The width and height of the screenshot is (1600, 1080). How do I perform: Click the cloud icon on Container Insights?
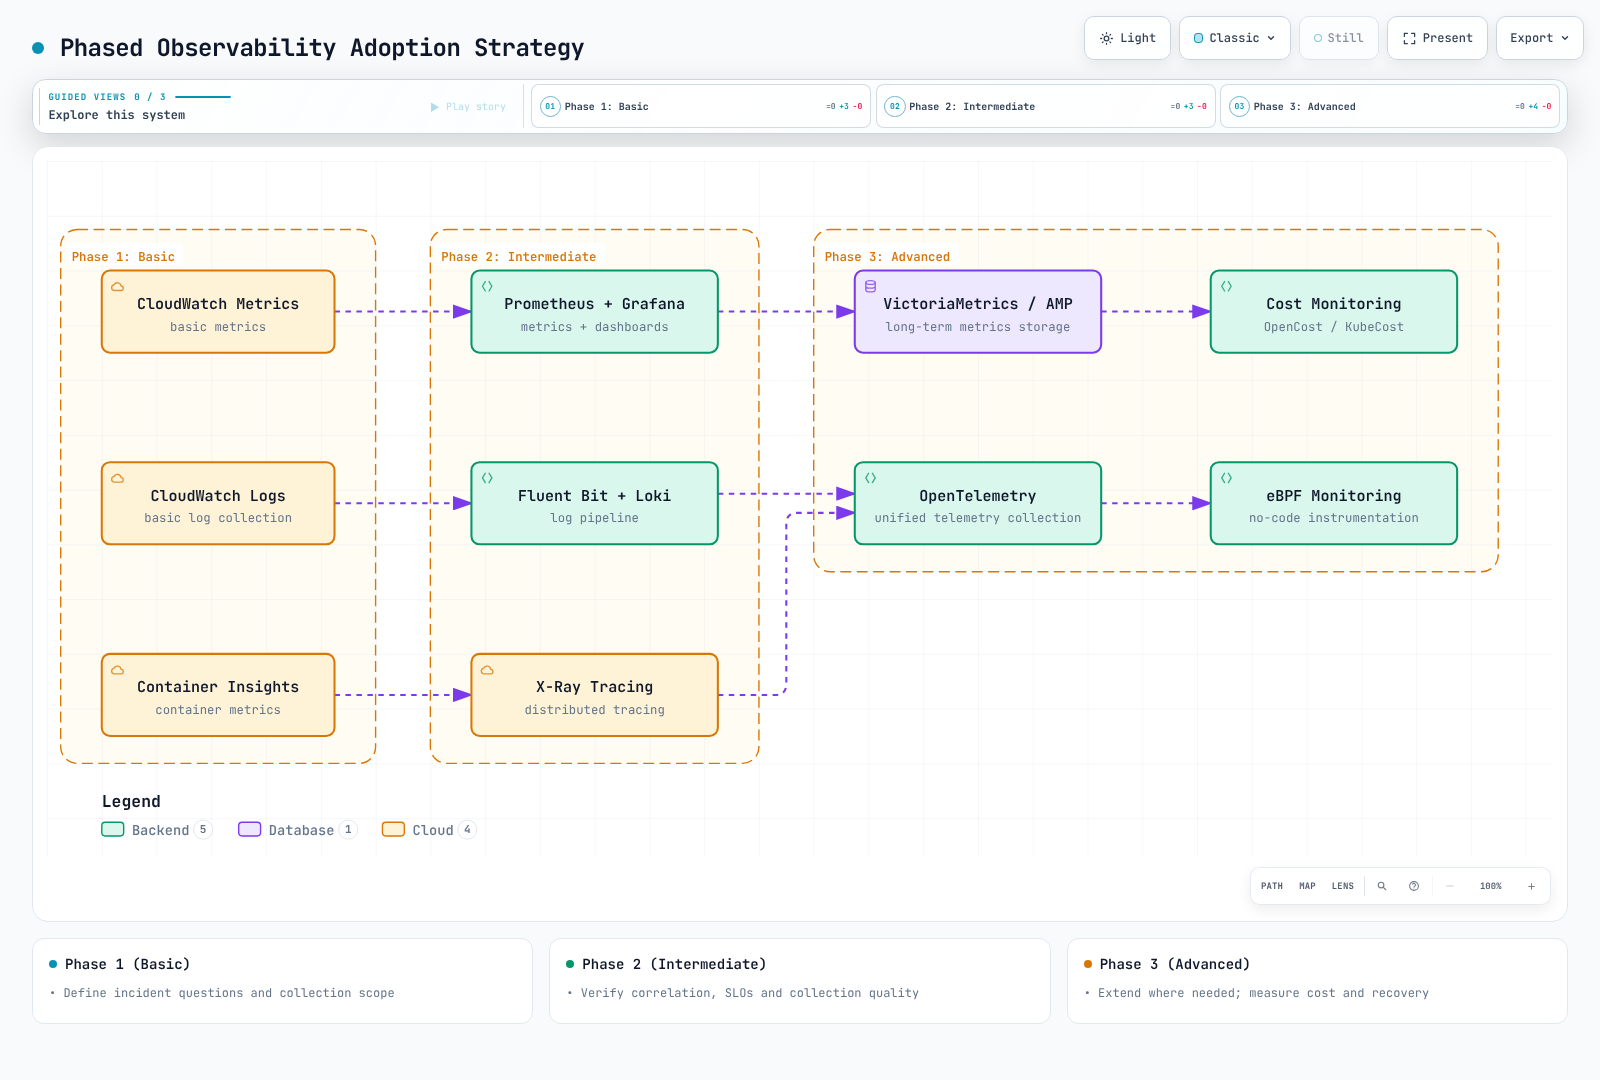[x=118, y=670]
